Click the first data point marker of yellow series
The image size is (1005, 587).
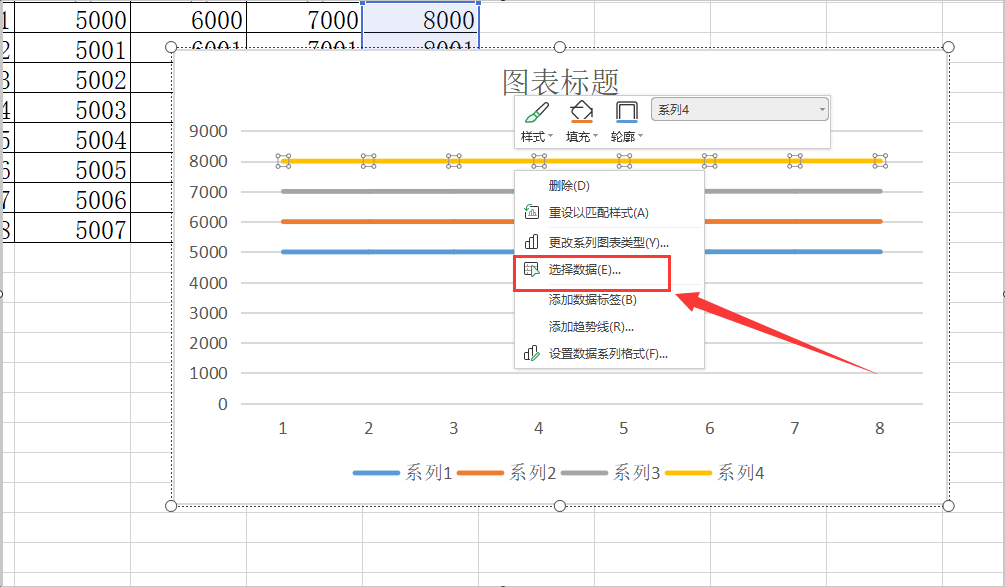click(x=283, y=161)
